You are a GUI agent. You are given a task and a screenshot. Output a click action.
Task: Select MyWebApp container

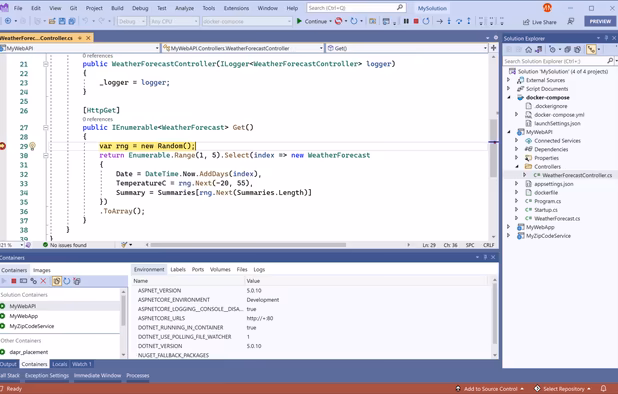pyautogui.click(x=24, y=316)
